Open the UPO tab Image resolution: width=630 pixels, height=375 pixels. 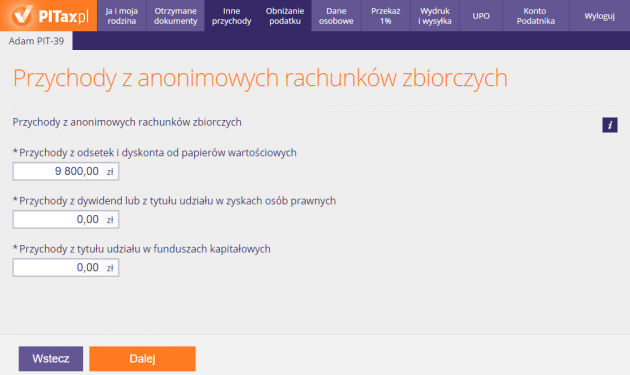pos(481,16)
